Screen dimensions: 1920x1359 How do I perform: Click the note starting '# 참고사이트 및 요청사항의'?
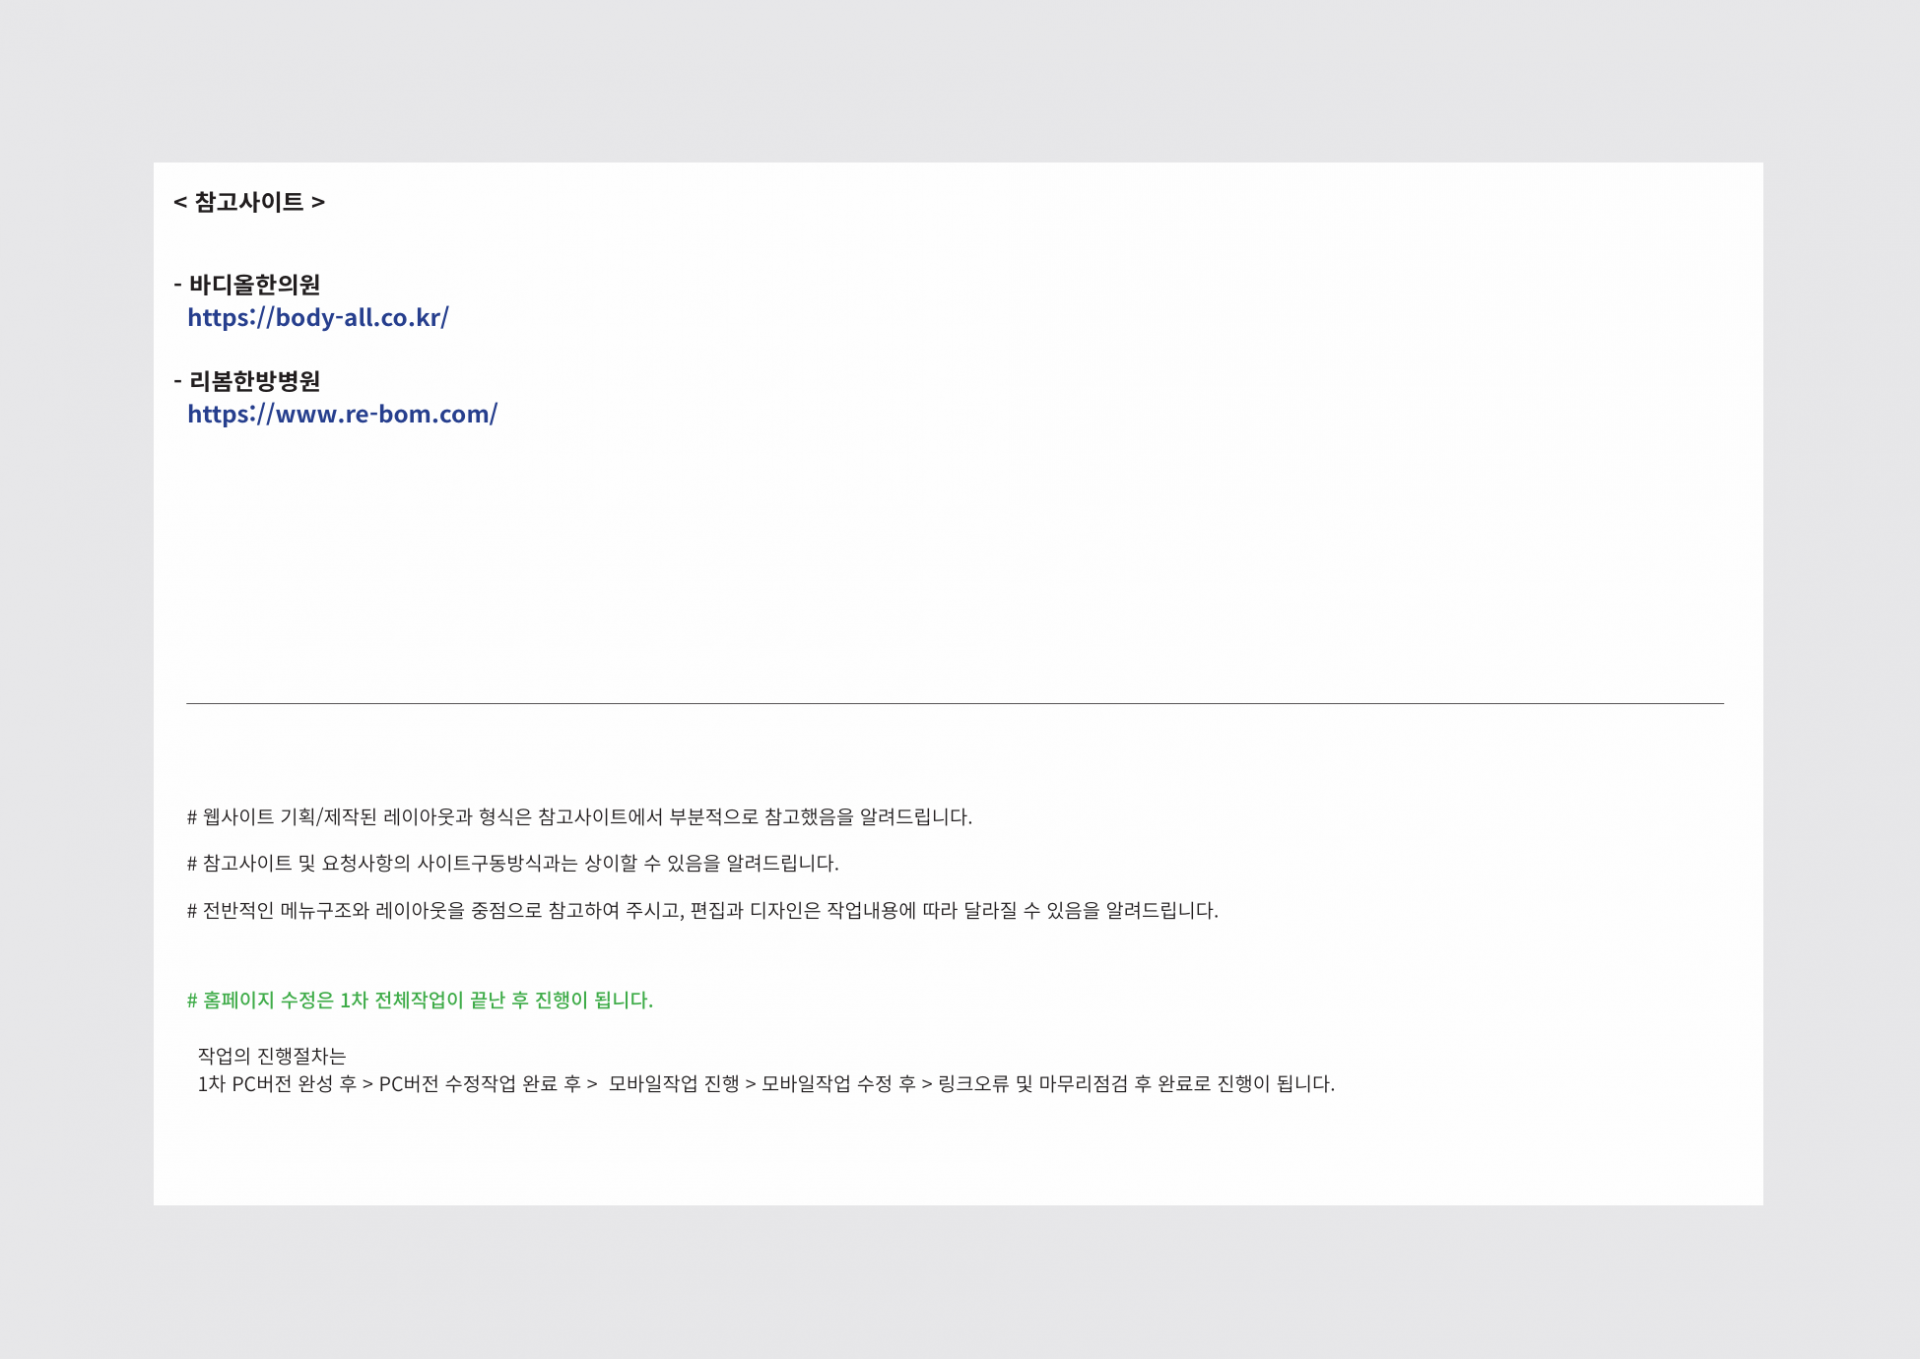pyautogui.click(x=512, y=863)
